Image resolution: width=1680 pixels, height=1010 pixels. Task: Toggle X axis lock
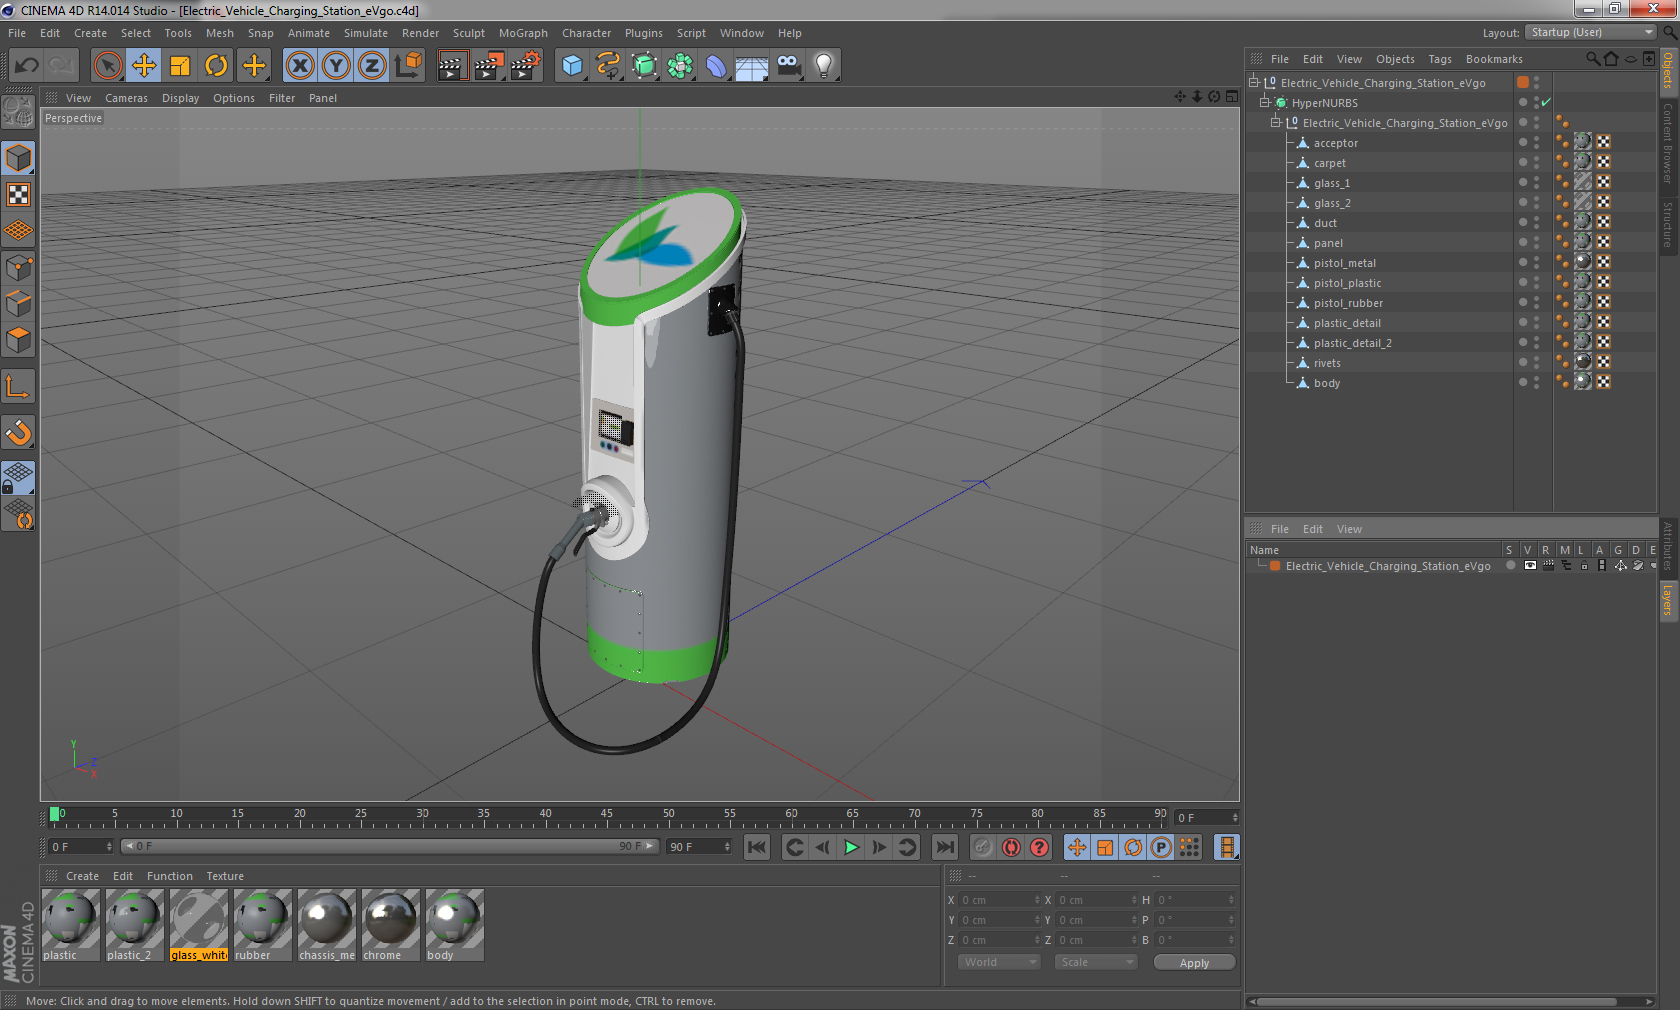click(x=300, y=66)
